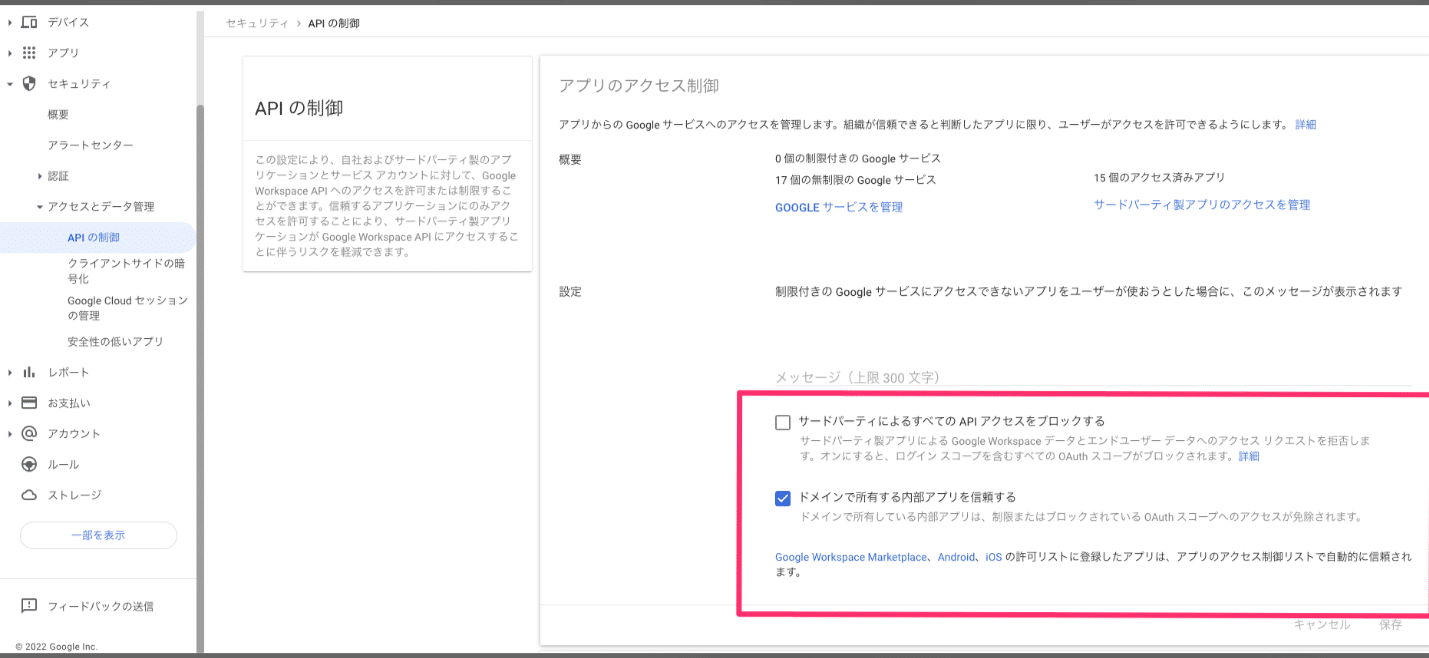The width and height of the screenshot is (1429, 658).
Task: Uncheck trust domain-owned internal apps checkbox
Action: [783, 498]
